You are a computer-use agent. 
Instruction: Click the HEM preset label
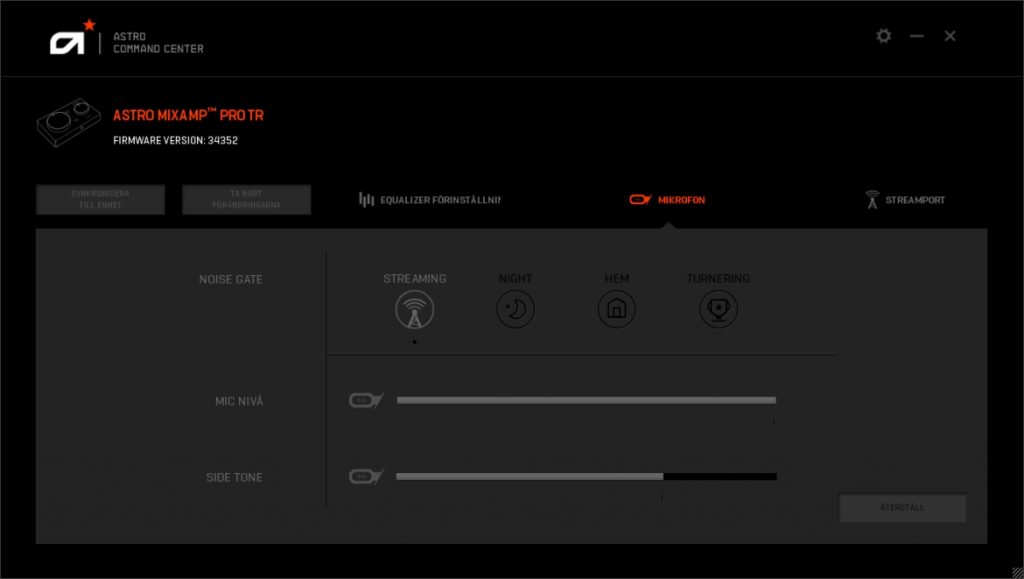[x=616, y=279]
